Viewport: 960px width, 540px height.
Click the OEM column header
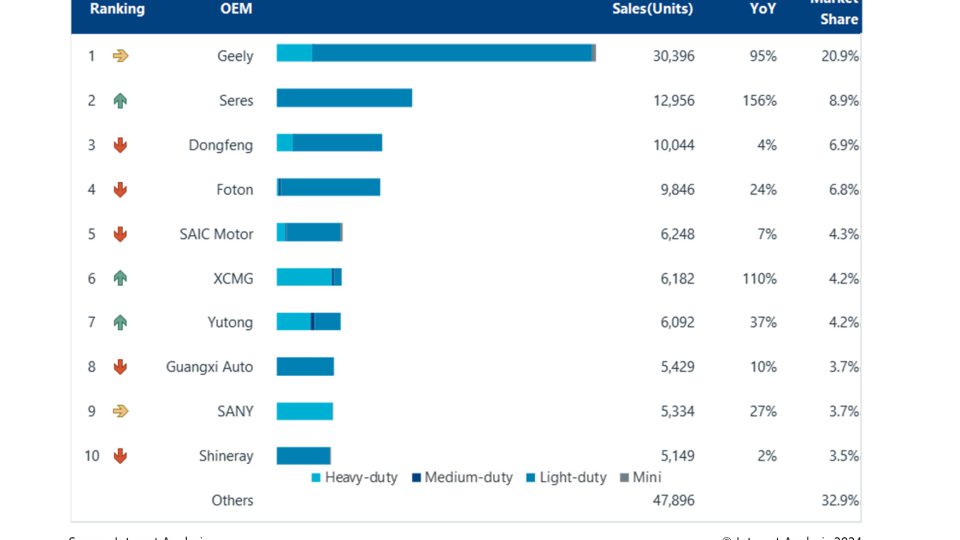[236, 9]
